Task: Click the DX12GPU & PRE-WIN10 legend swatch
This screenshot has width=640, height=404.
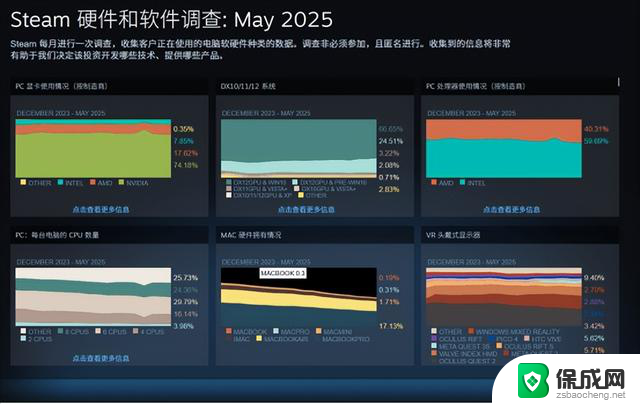Action: tap(295, 182)
